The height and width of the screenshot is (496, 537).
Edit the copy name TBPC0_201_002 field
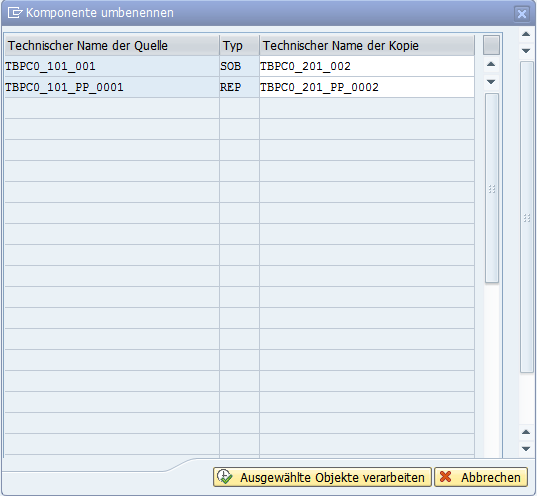(367, 66)
